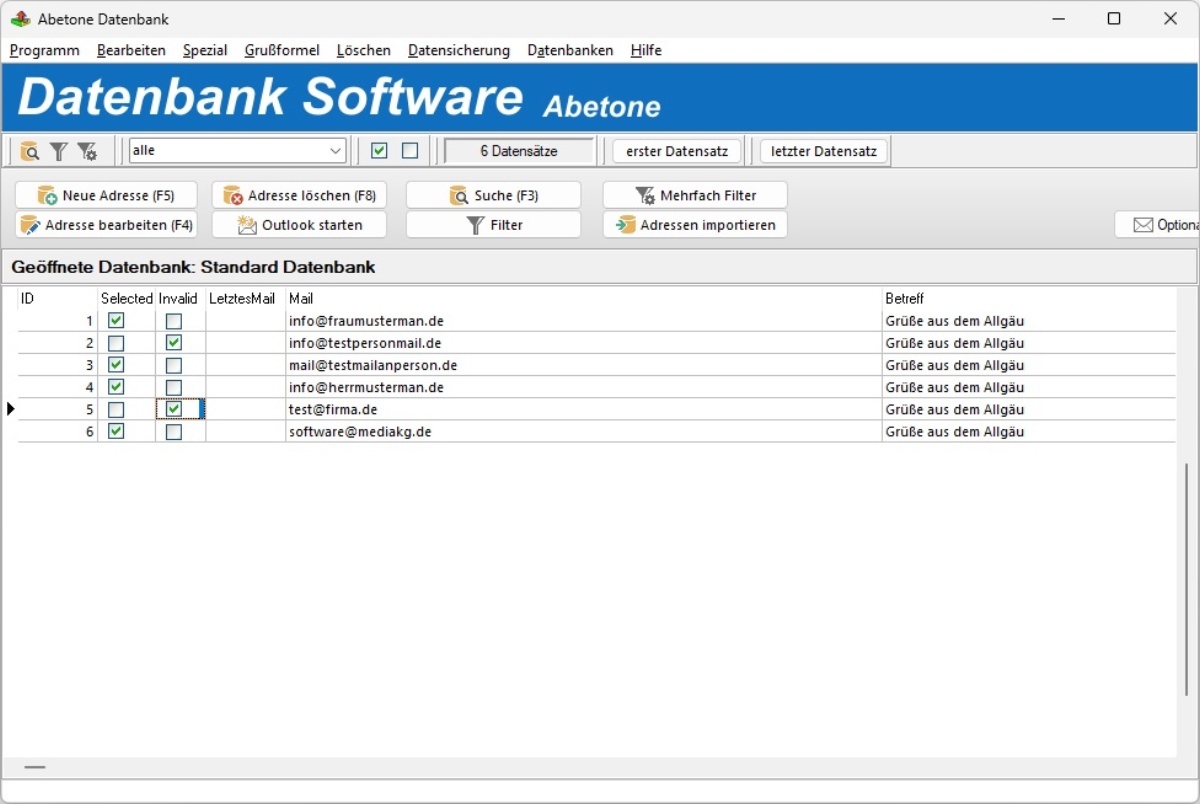This screenshot has width=1200, height=804.
Task: Uncheck Selected for mail@testmailanperson.de
Action: coord(116,365)
